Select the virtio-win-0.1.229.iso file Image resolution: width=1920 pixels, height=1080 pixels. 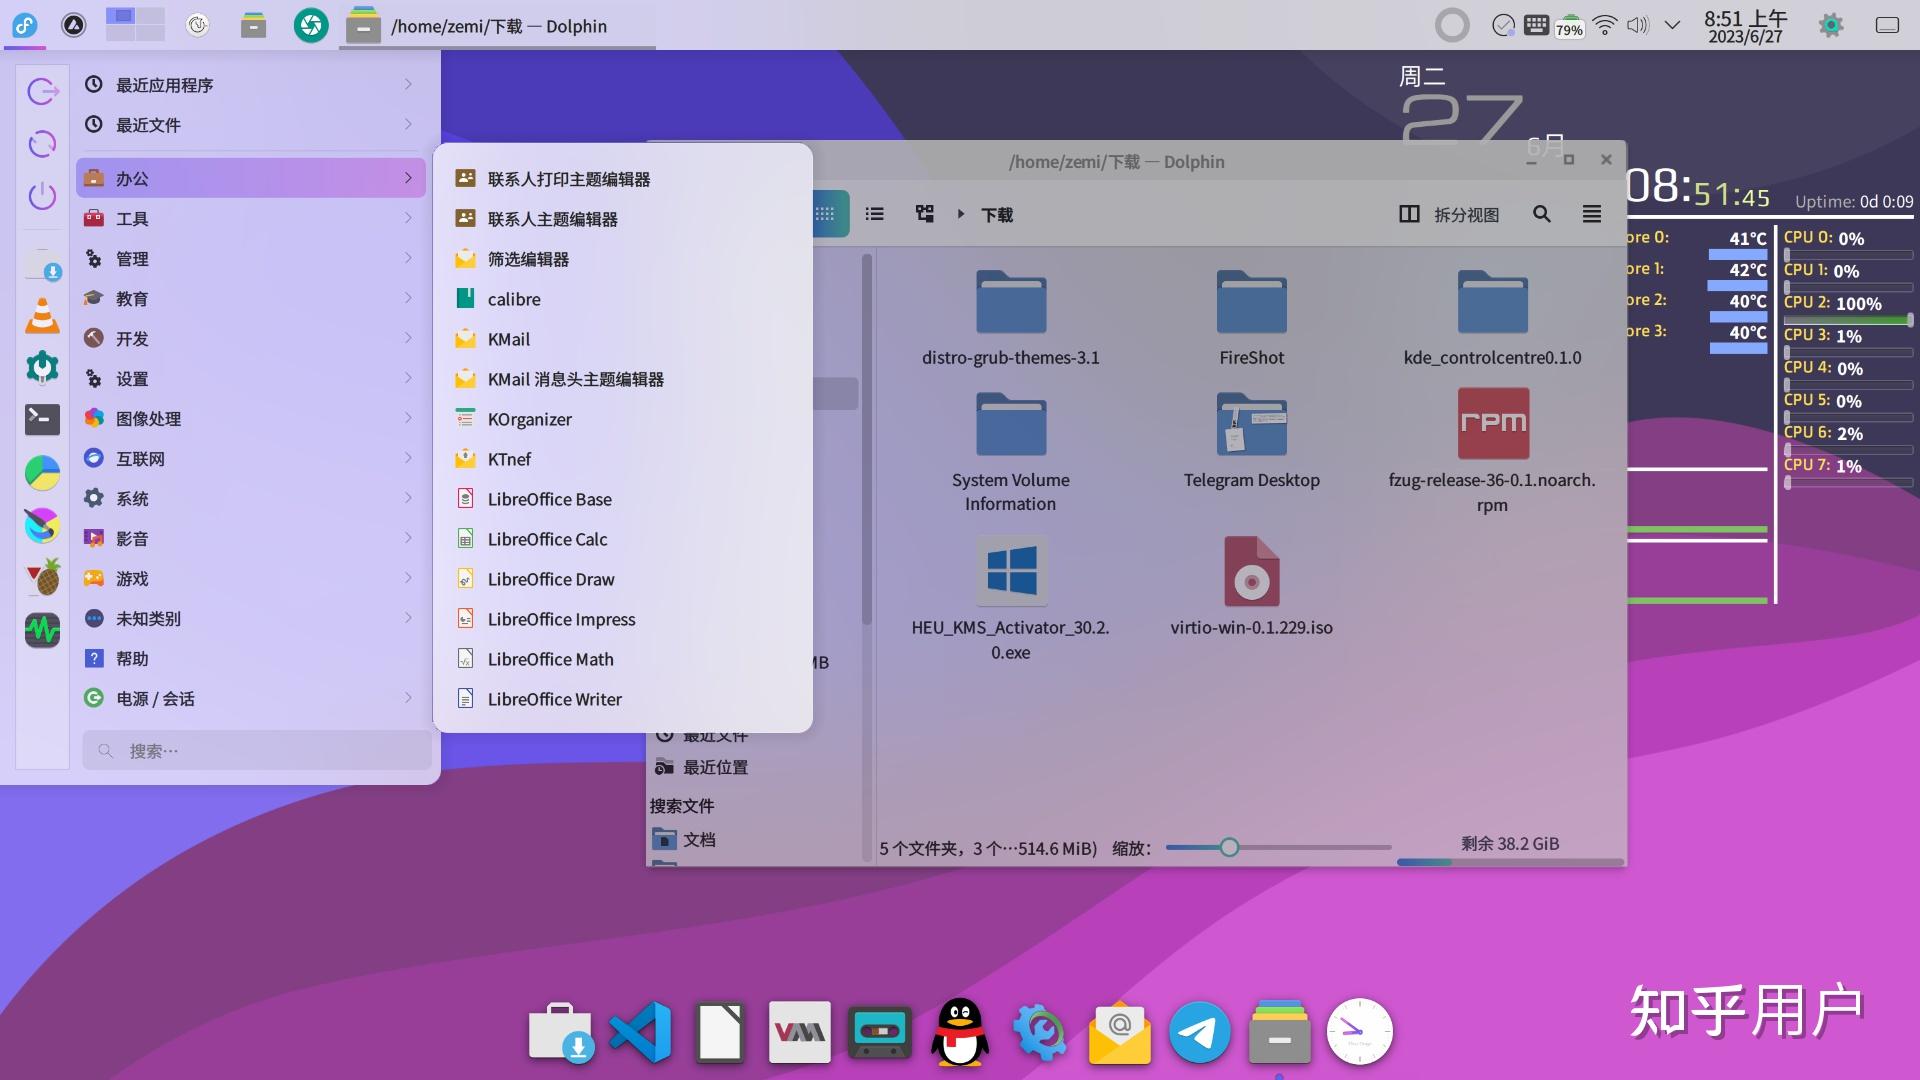click(1251, 586)
